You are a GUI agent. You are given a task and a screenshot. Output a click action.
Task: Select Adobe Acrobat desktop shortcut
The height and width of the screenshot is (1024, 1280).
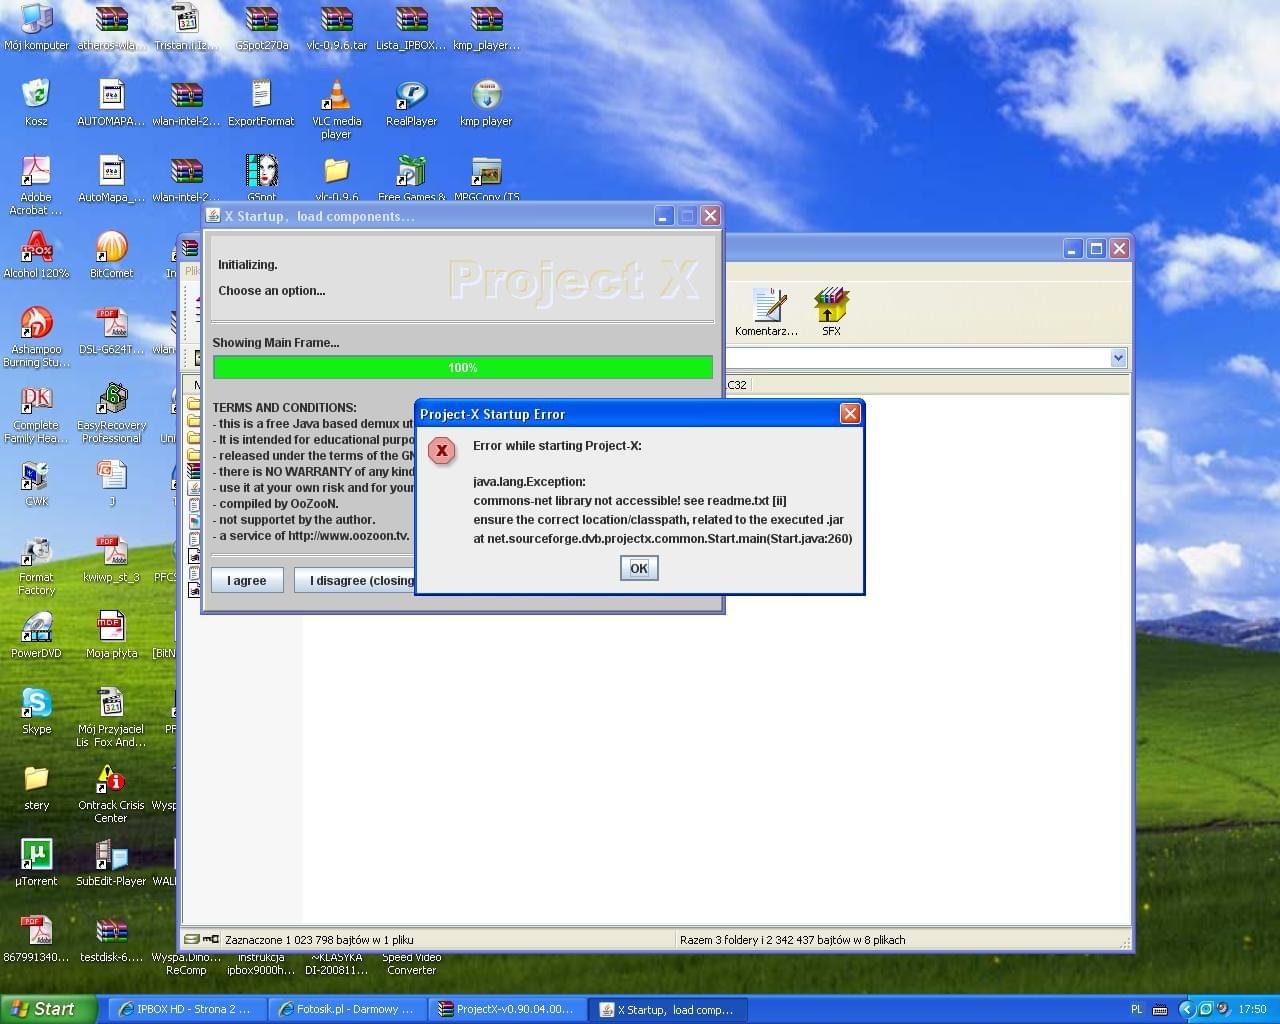(x=36, y=185)
